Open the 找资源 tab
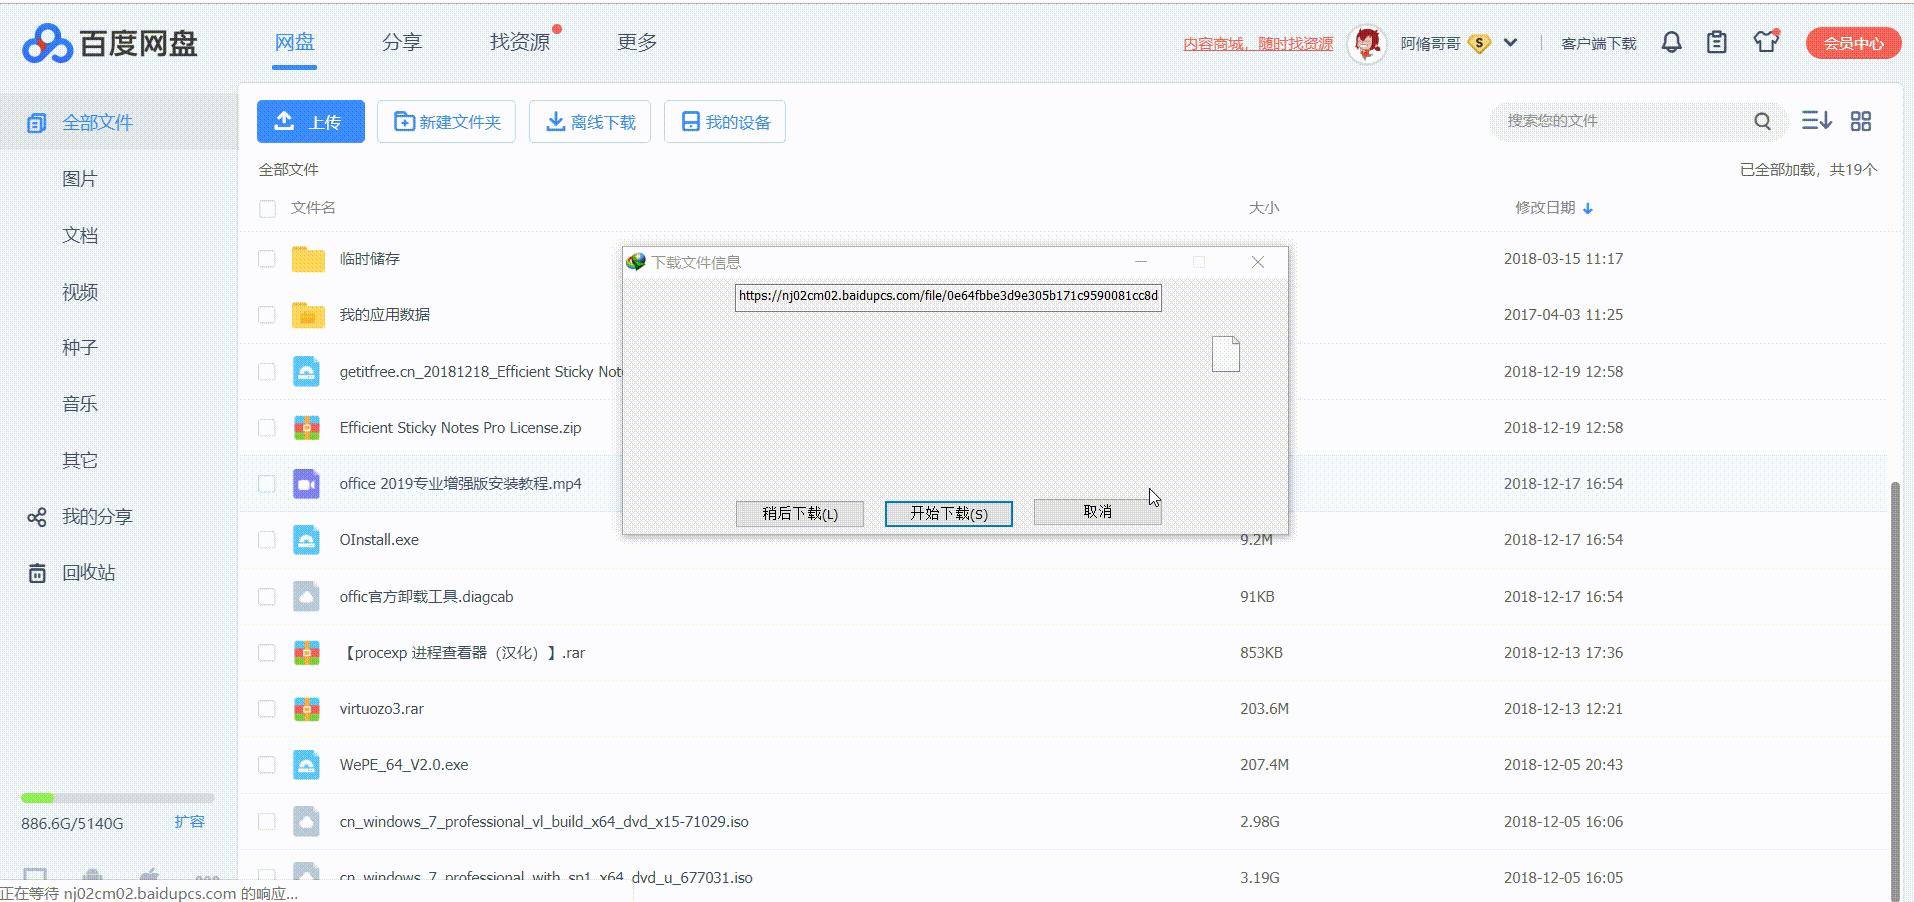Image resolution: width=1914 pixels, height=902 pixels. coord(520,42)
